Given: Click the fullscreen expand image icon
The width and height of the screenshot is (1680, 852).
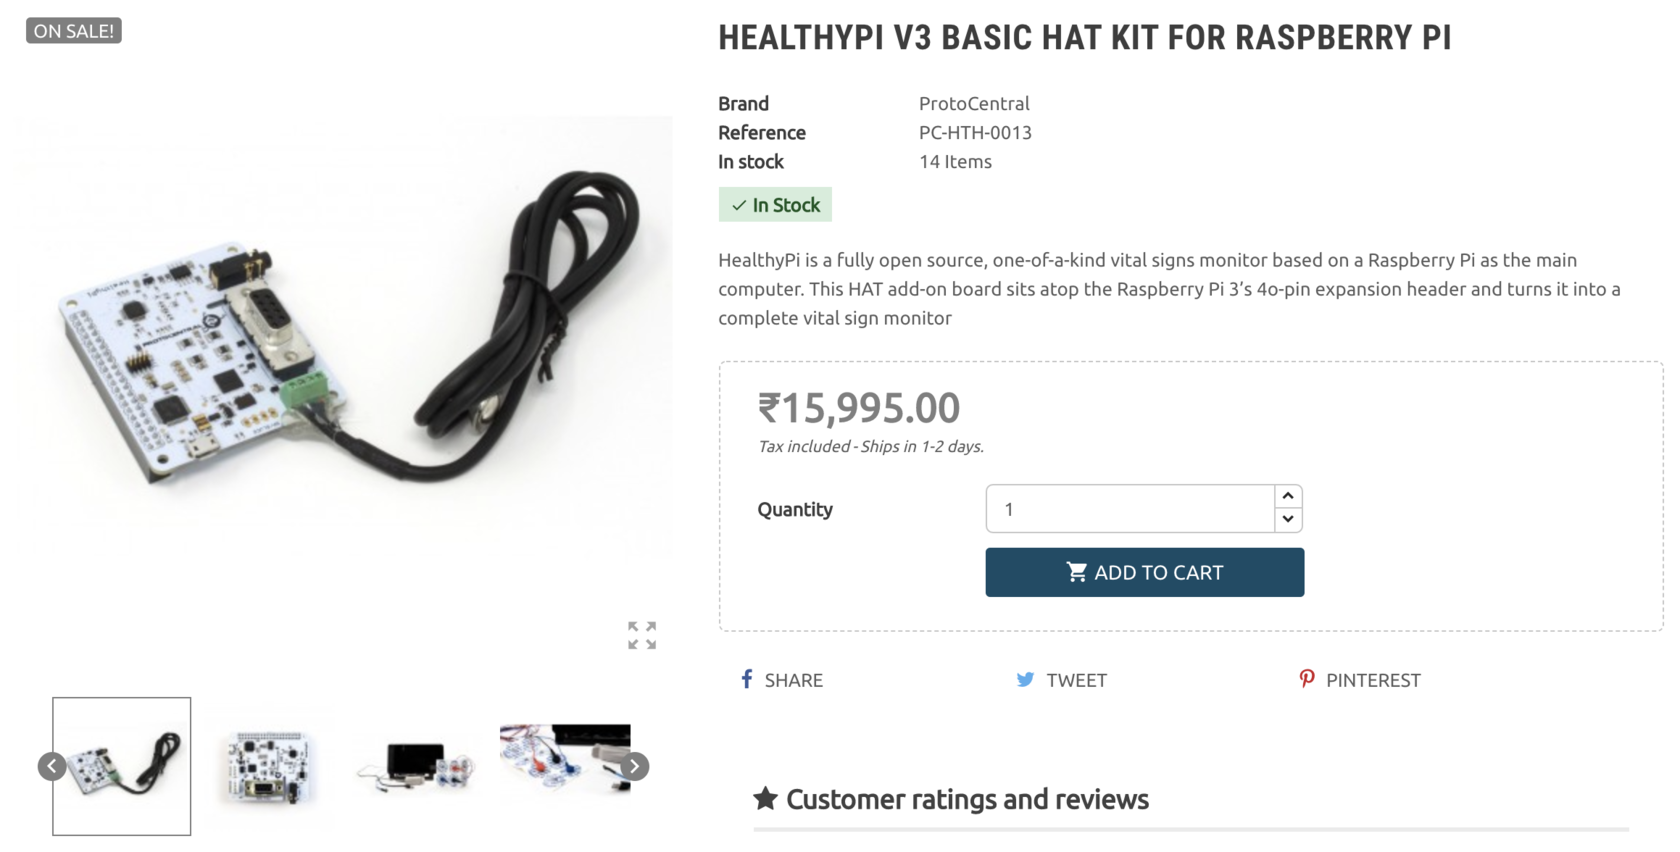Looking at the screenshot, I should [642, 635].
